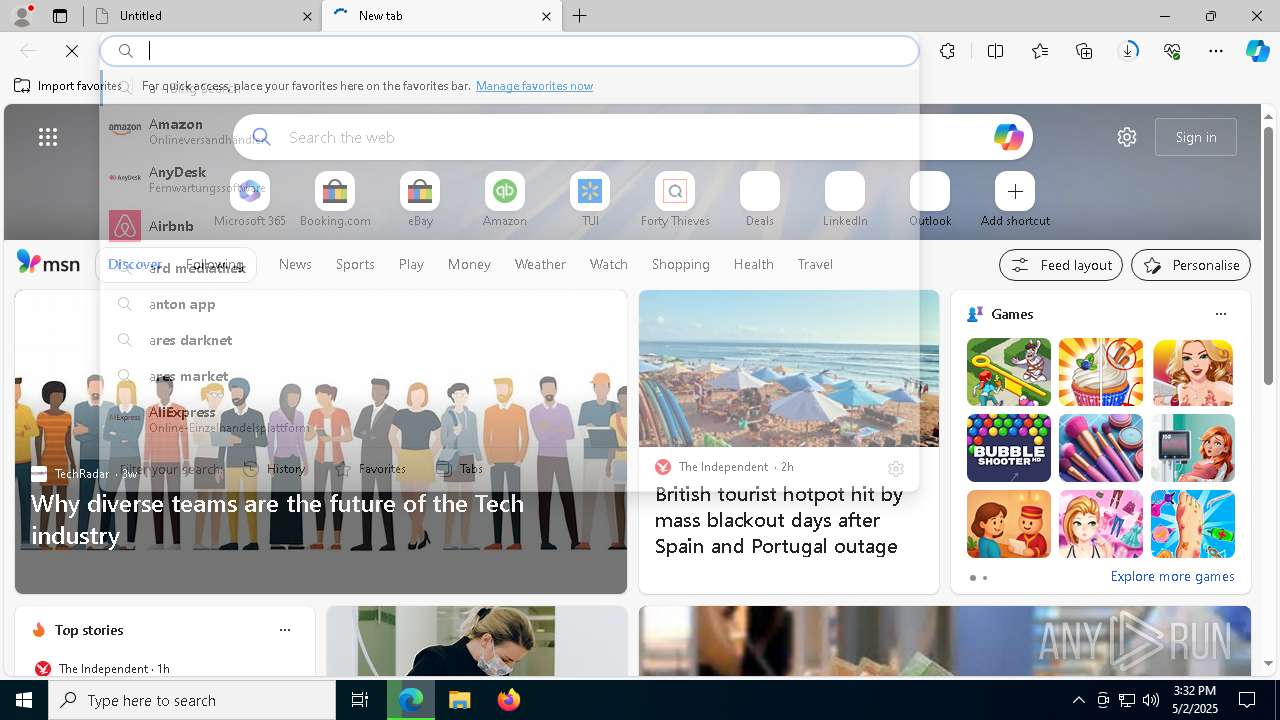Open the Microsoft 365 shortcut

click(250, 200)
